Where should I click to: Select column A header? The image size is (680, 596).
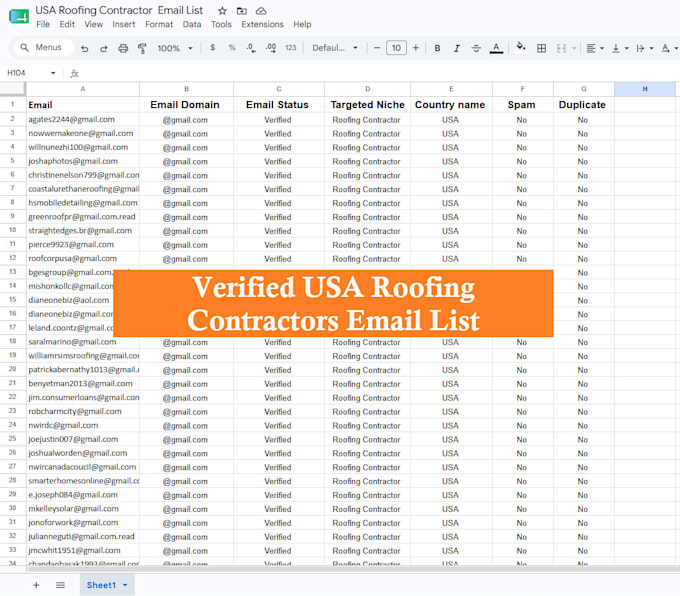(83, 89)
